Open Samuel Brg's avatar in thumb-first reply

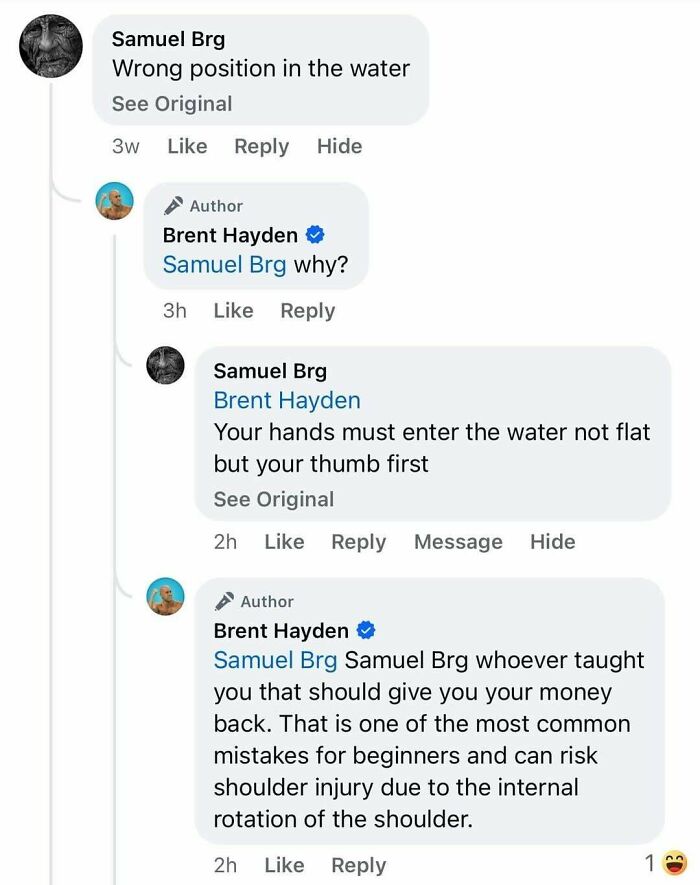click(x=166, y=366)
